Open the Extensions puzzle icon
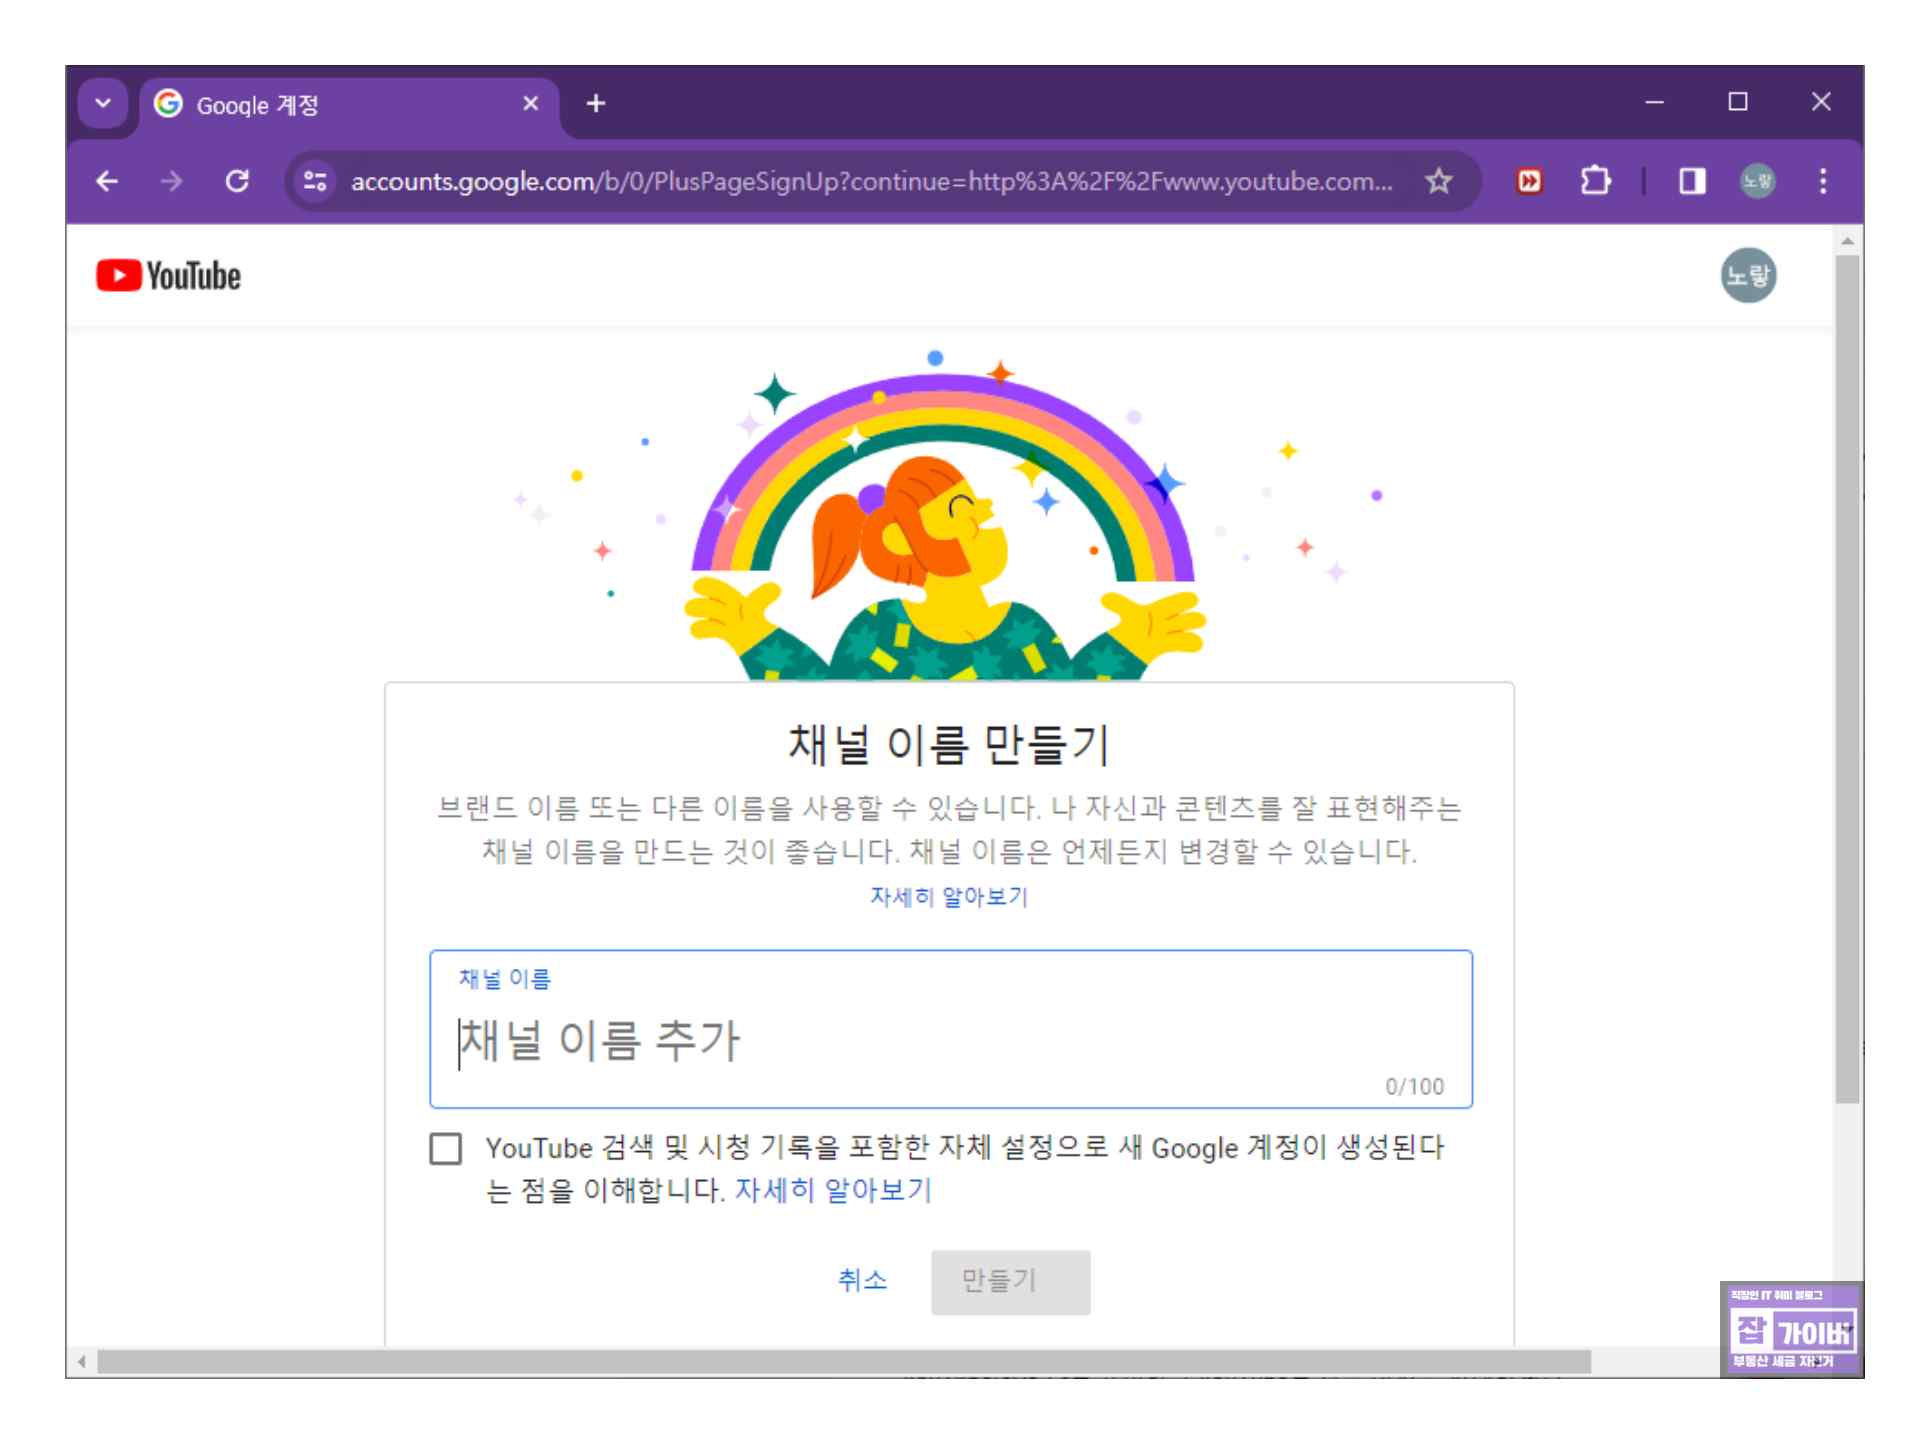Image resolution: width=1930 pixels, height=1444 pixels. pos(1594,181)
